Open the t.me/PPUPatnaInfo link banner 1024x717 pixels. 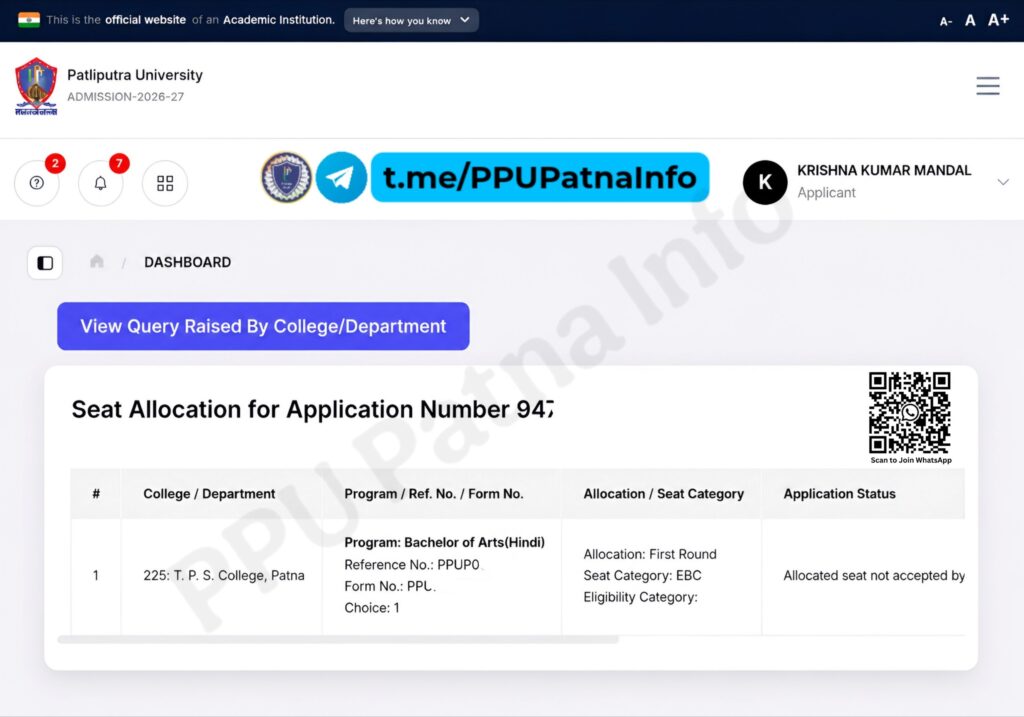point(540,177)
